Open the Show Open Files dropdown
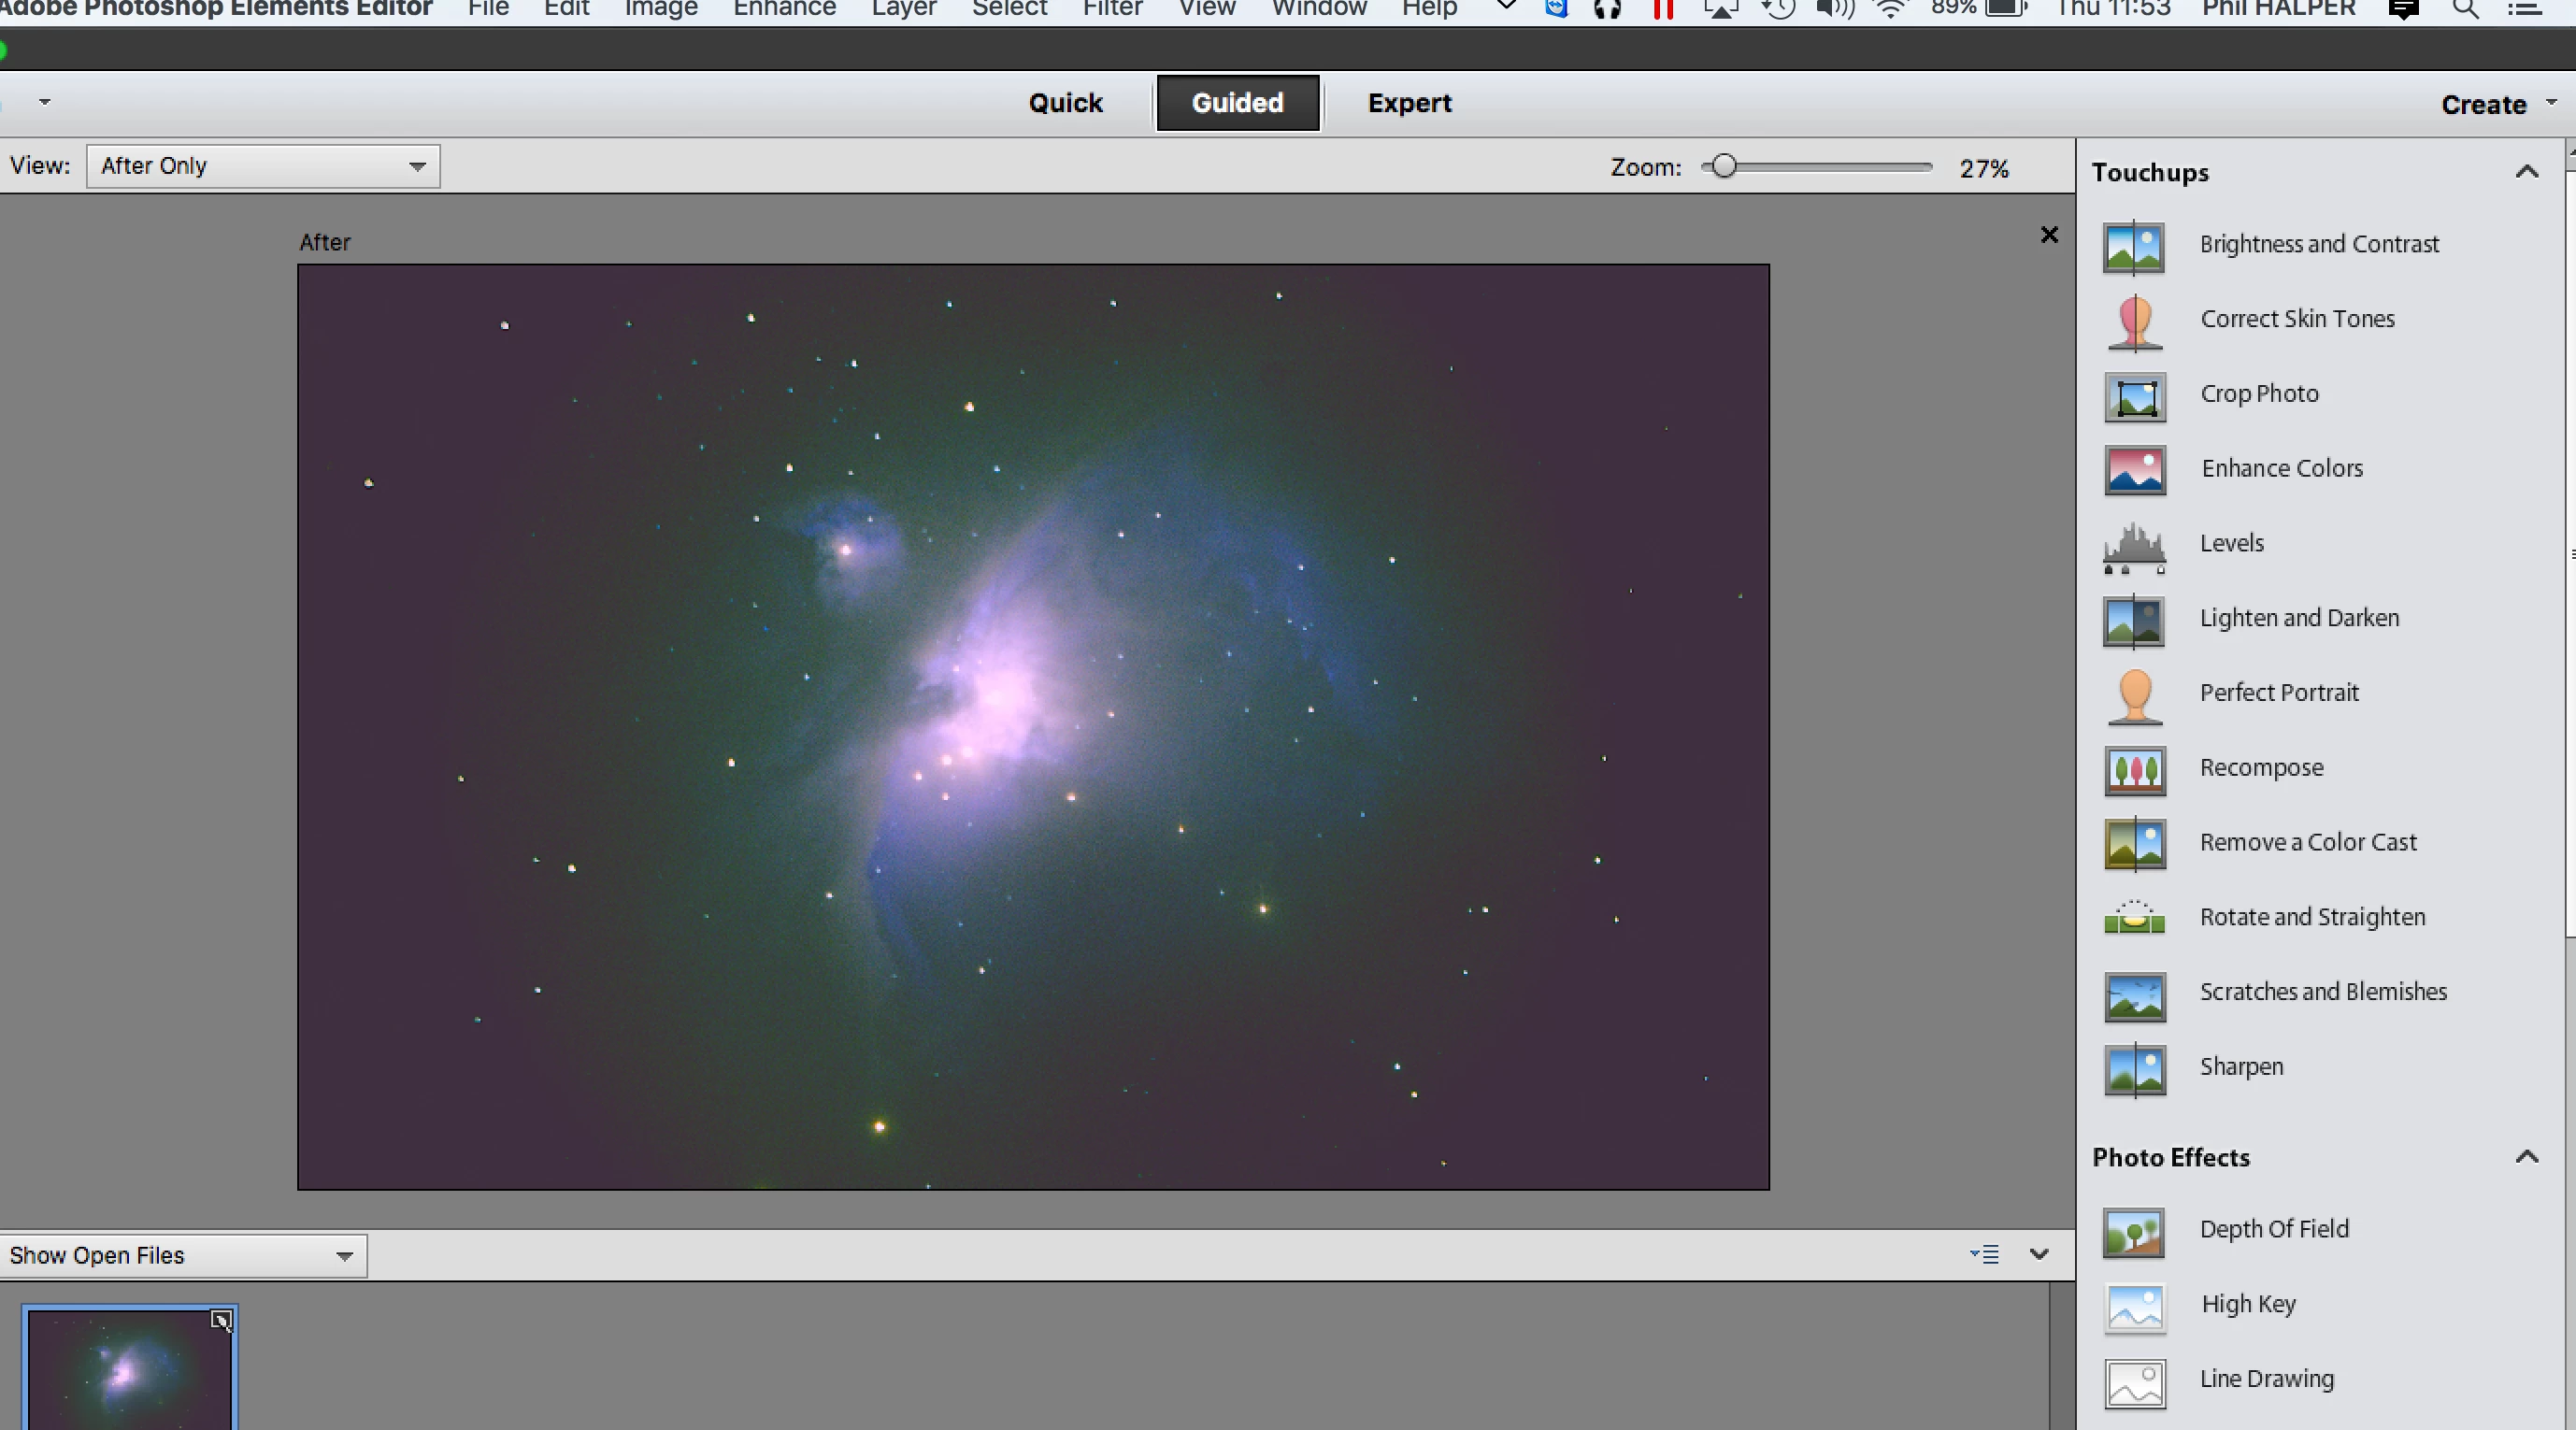This screenshot has width=2576, height=1430. coord(183,1256)
